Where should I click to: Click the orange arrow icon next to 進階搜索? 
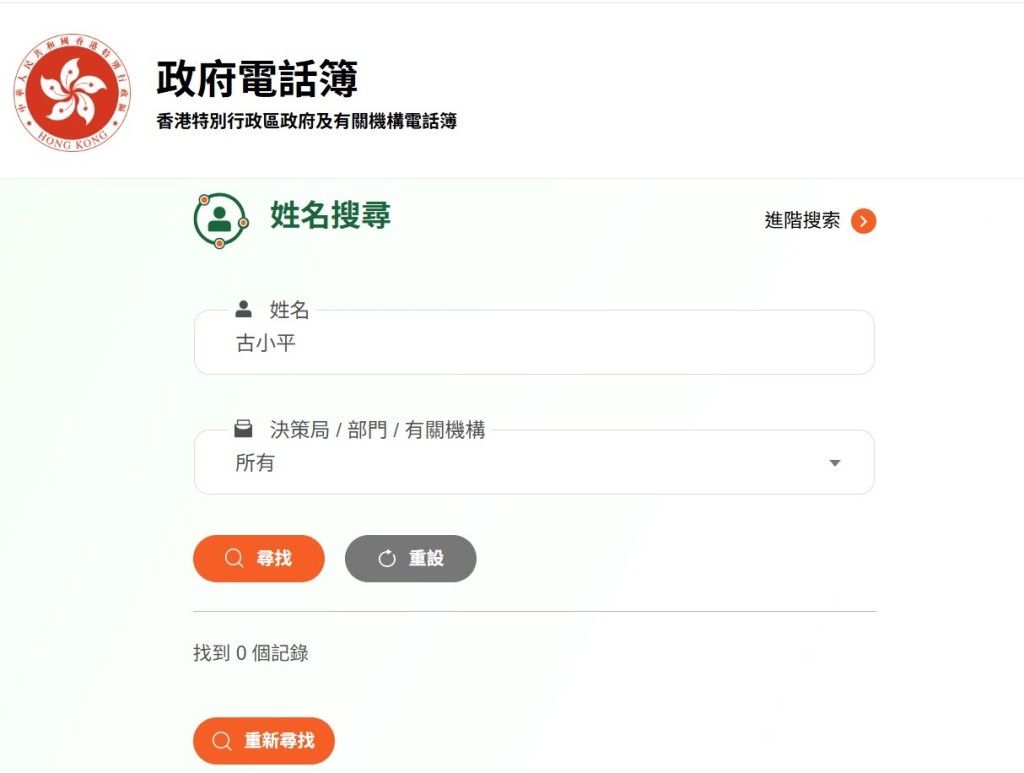tap(864, 221)
